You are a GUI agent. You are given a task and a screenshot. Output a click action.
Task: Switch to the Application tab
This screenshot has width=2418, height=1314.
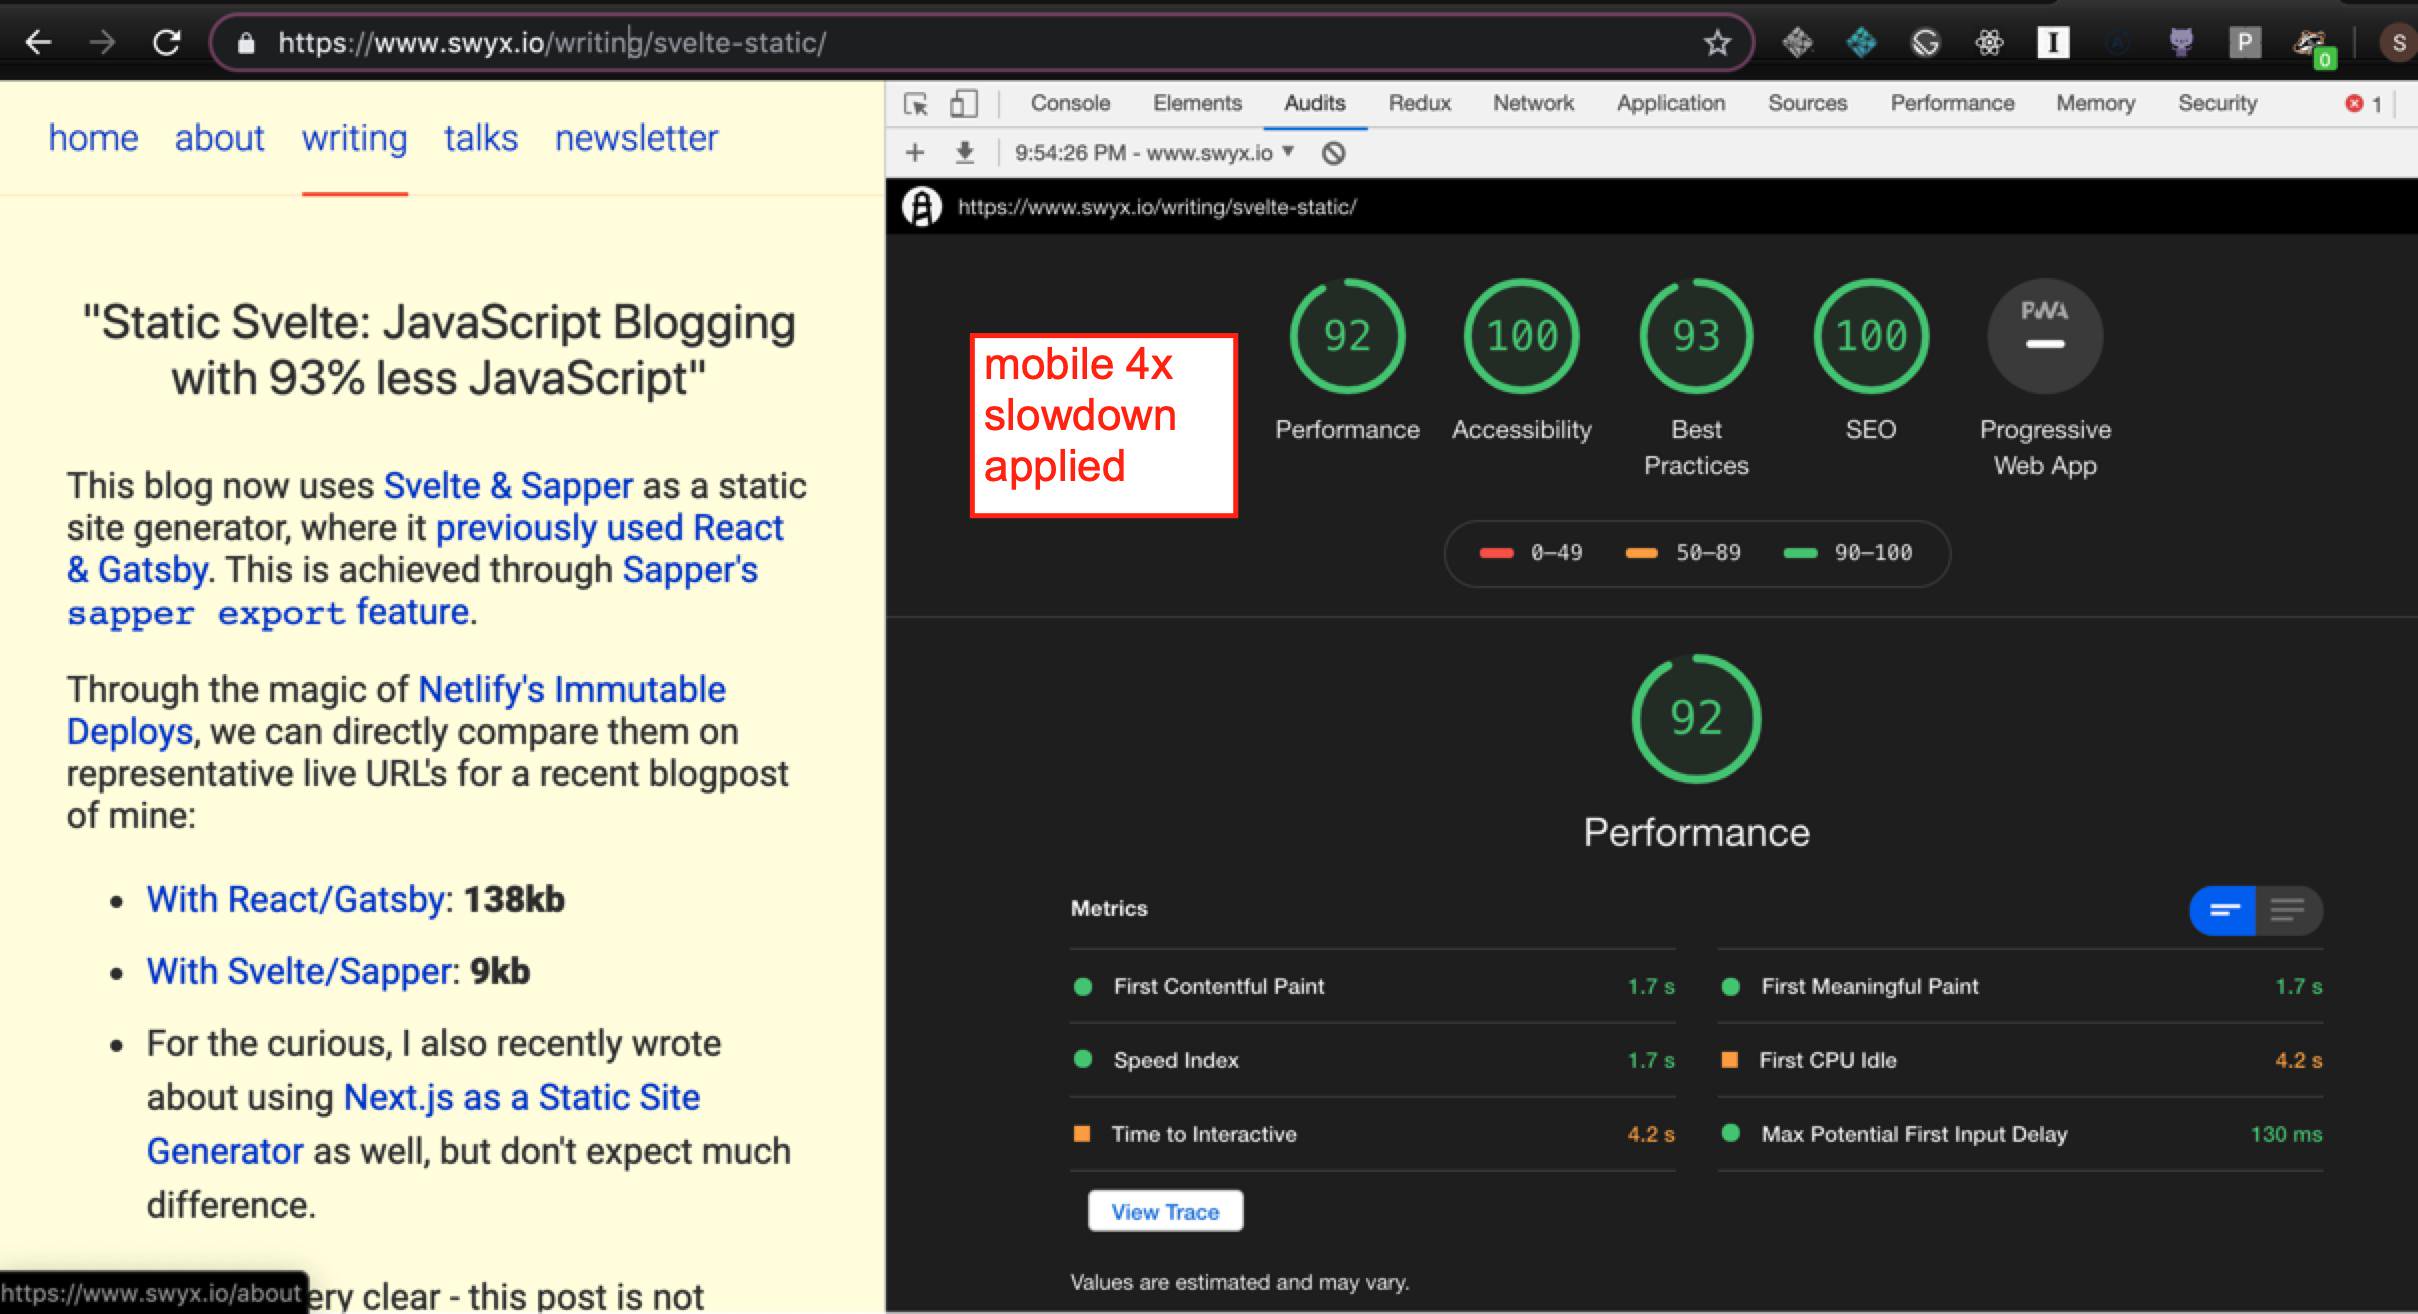point(1671,104)
